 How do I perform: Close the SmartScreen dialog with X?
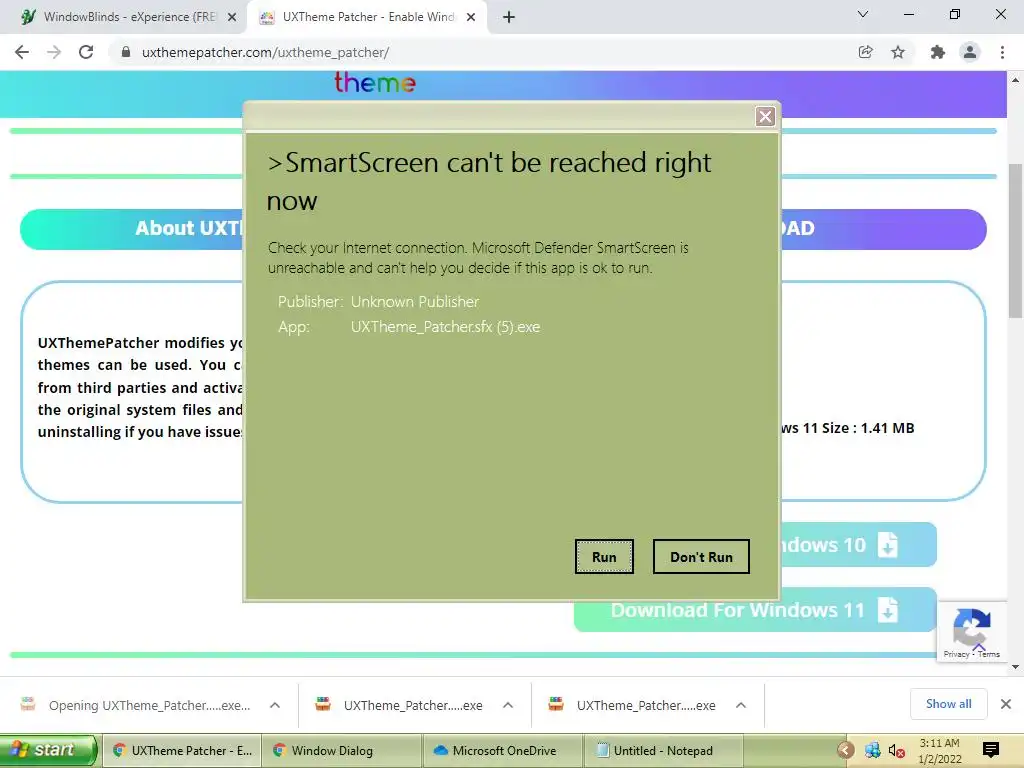[765, 116]
